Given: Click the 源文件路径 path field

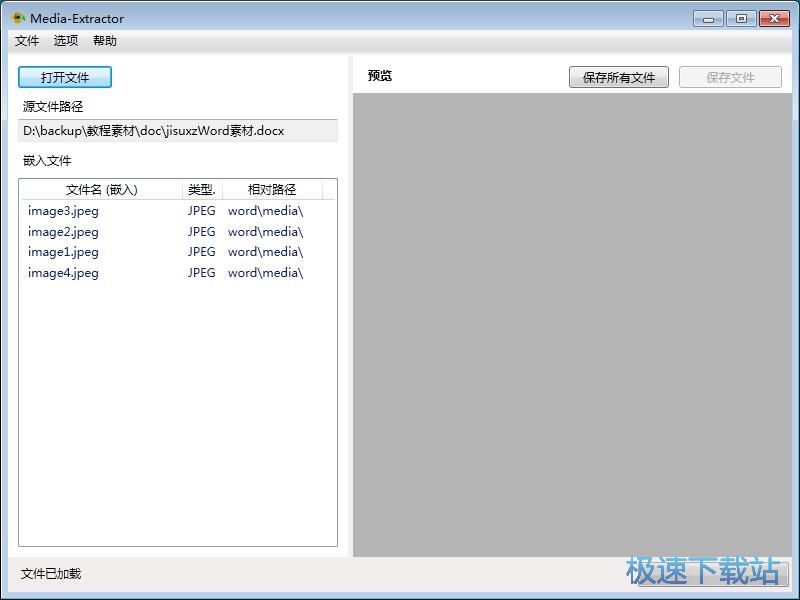Looking at the screenshot, I should [178, 130].
